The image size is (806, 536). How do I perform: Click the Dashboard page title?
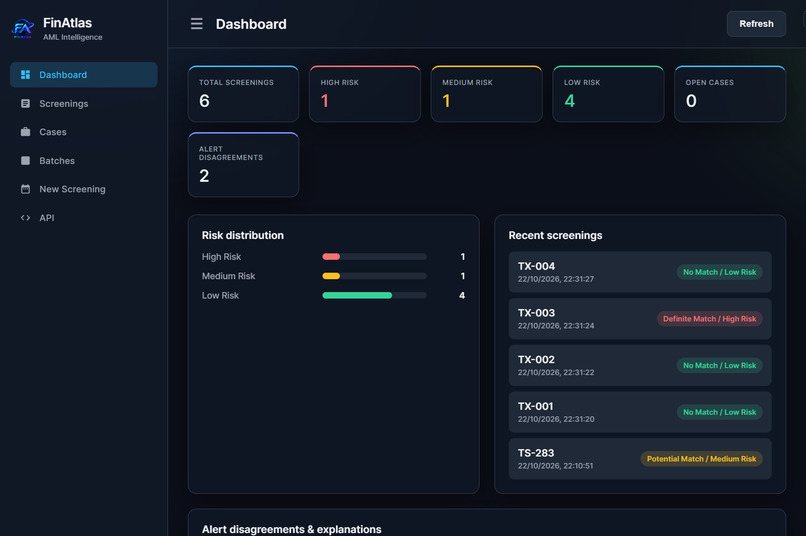251,24
